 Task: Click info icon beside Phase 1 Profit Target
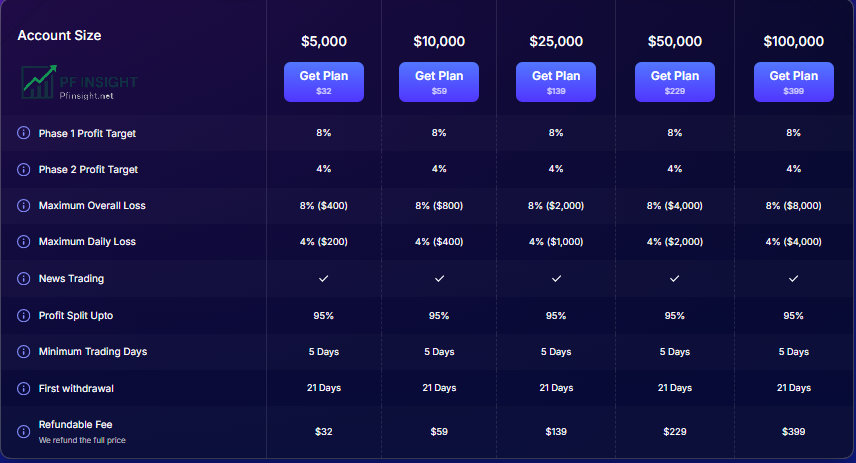click(23, 133)
